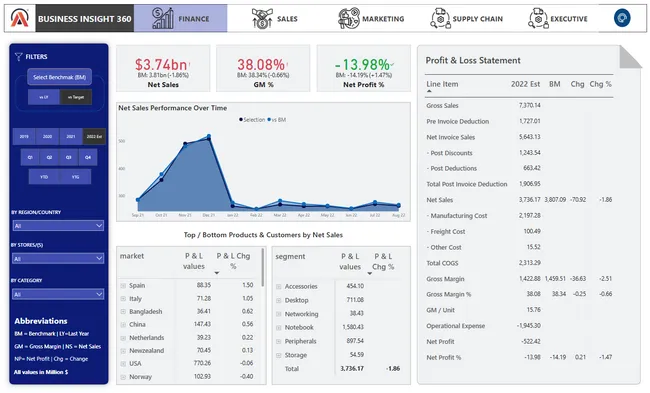Toggle the 2021 year filter

click(71, 136)
